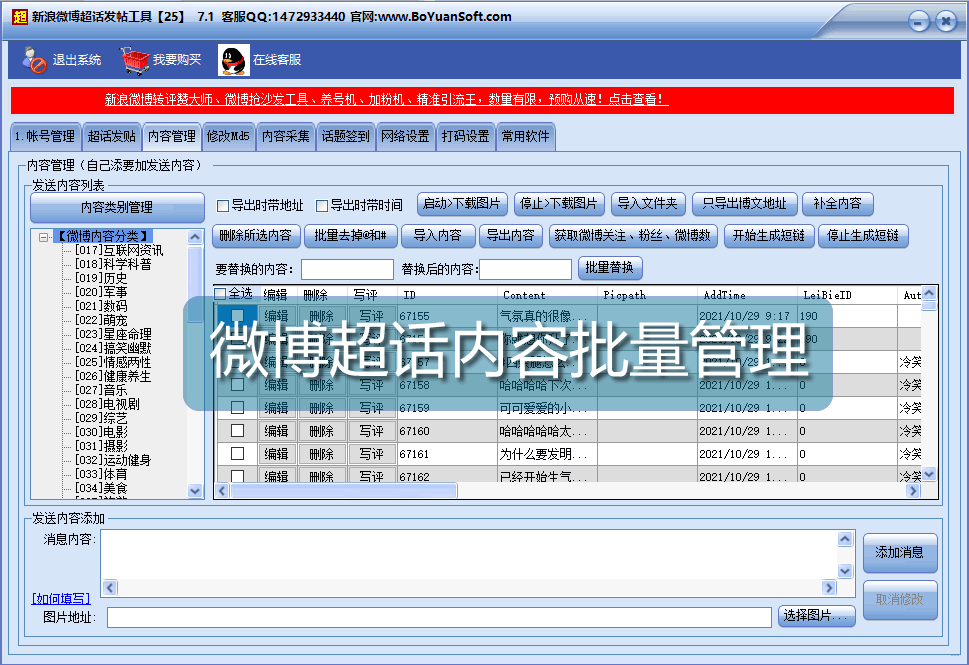Click 批量去掉@和# button
Viewport: 969px width, 665px height.
click(350, 236)
